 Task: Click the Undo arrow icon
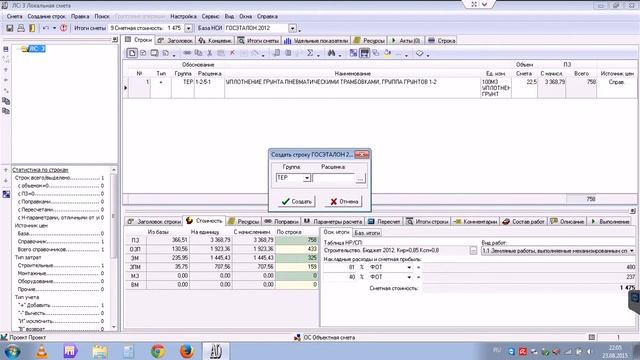[45, 28]
